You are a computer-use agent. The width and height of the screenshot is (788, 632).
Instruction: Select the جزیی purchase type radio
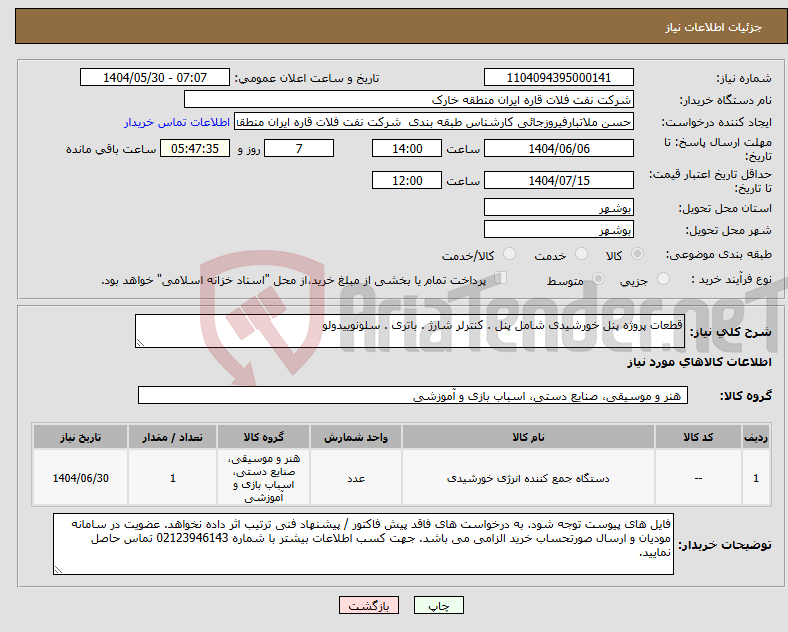(663, 279)
